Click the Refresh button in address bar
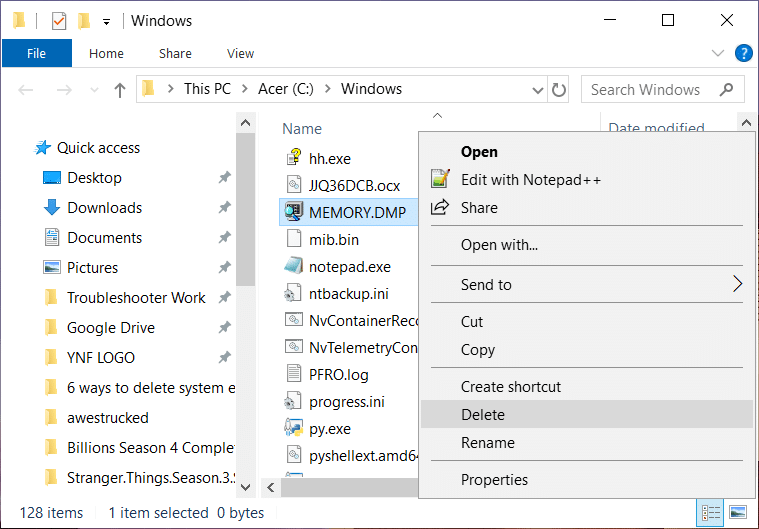The width and height of the screenshot is (759, 529). pyautogui.click(x=558, y=89)
